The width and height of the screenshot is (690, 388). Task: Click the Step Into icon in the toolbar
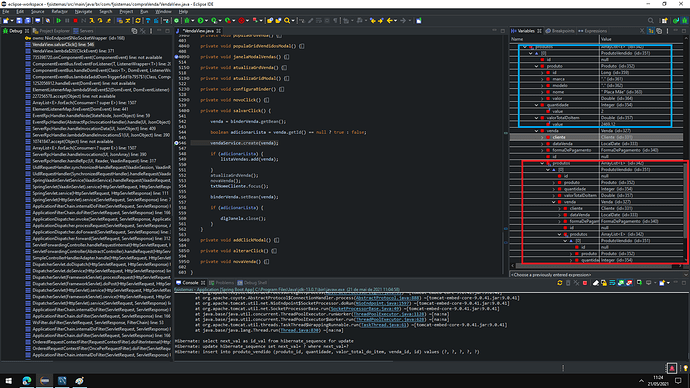coord(92,21)
